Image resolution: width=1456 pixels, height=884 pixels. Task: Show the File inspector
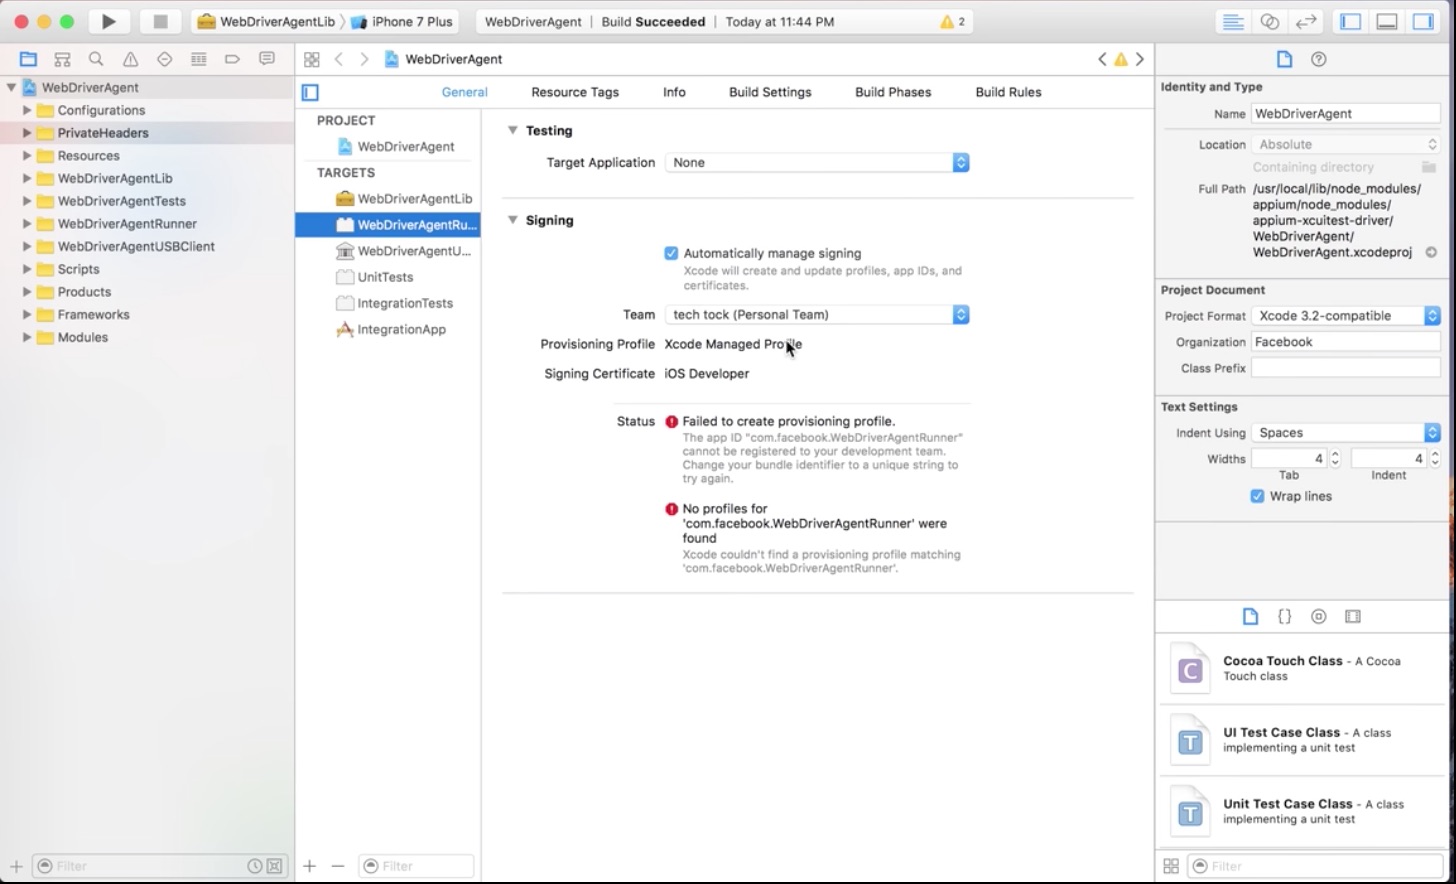1284,59
